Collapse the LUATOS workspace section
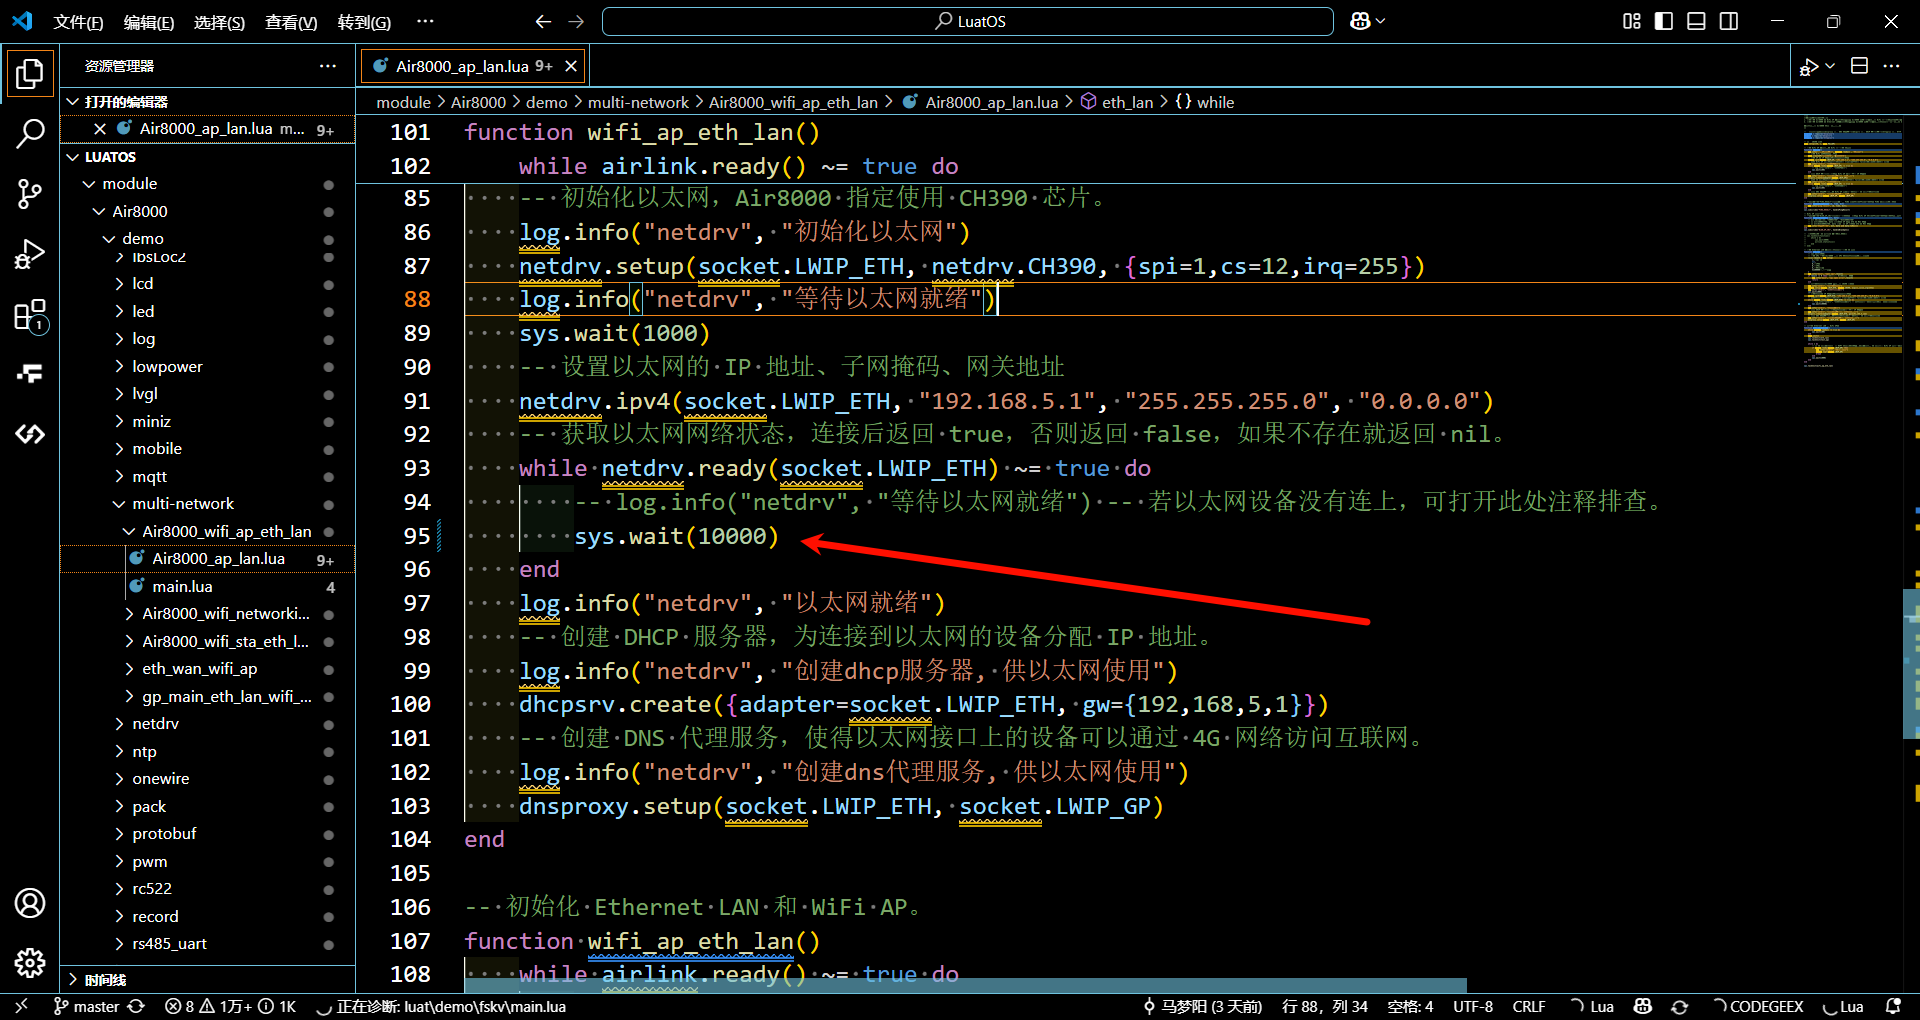 208,156
